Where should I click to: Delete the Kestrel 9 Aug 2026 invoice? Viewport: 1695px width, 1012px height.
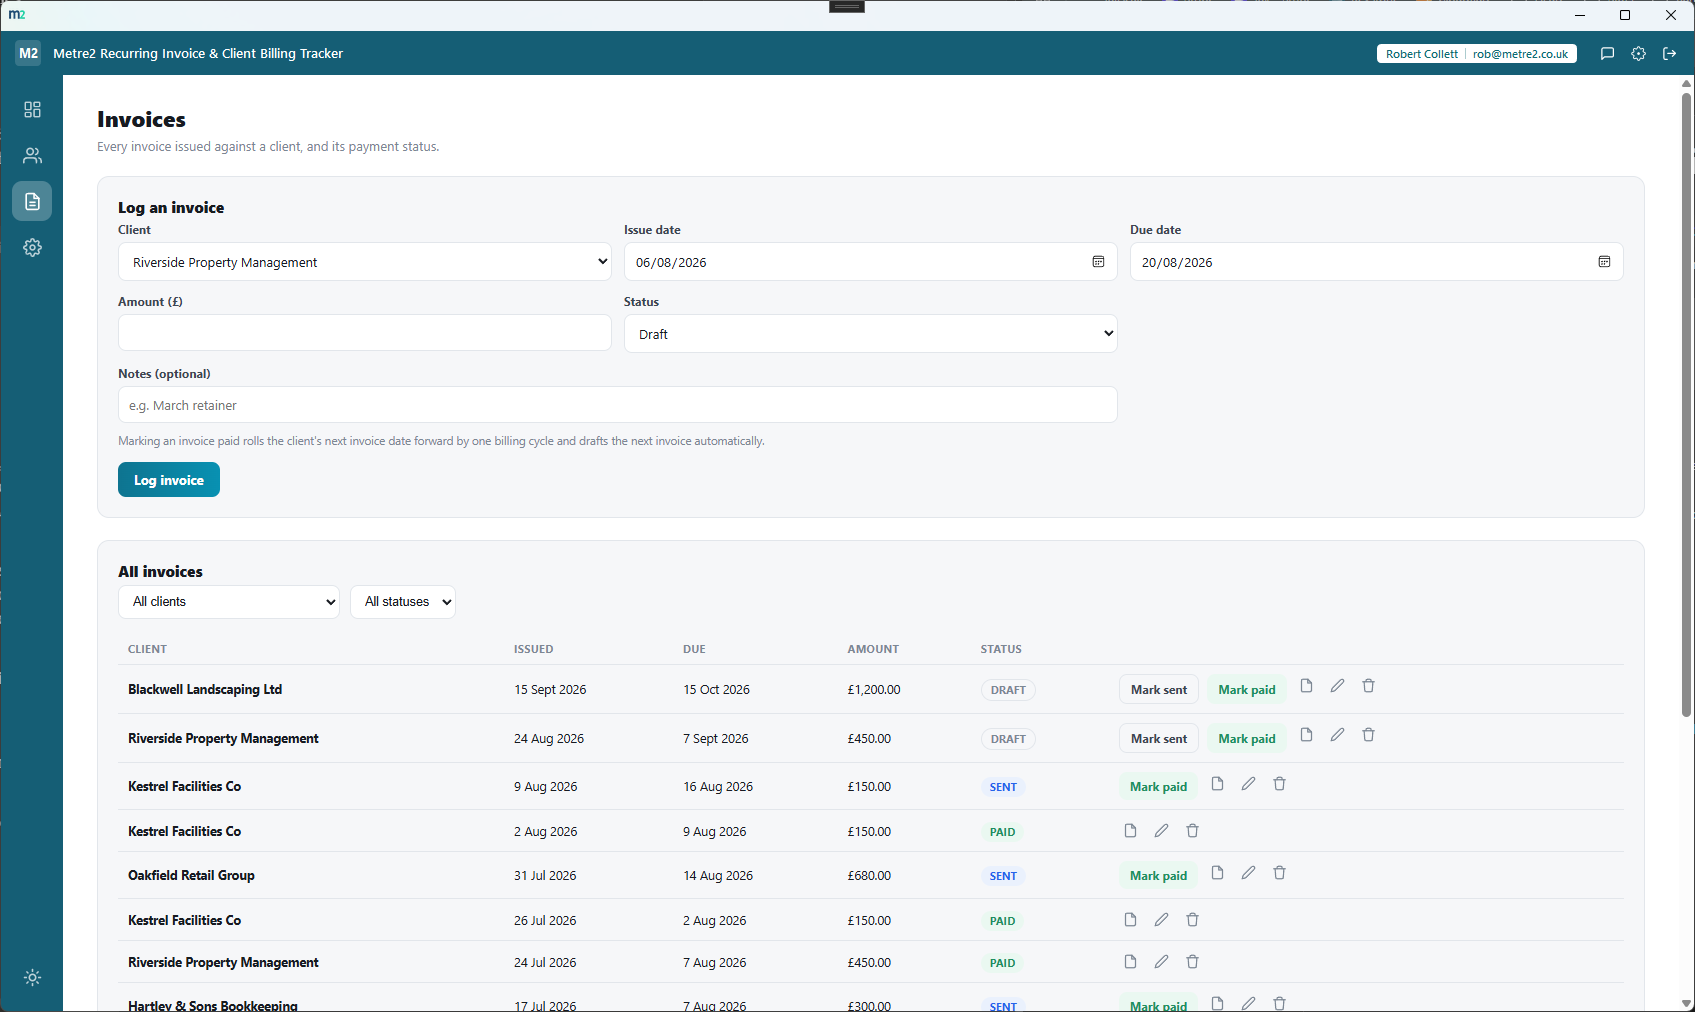tap(1279, 784)
